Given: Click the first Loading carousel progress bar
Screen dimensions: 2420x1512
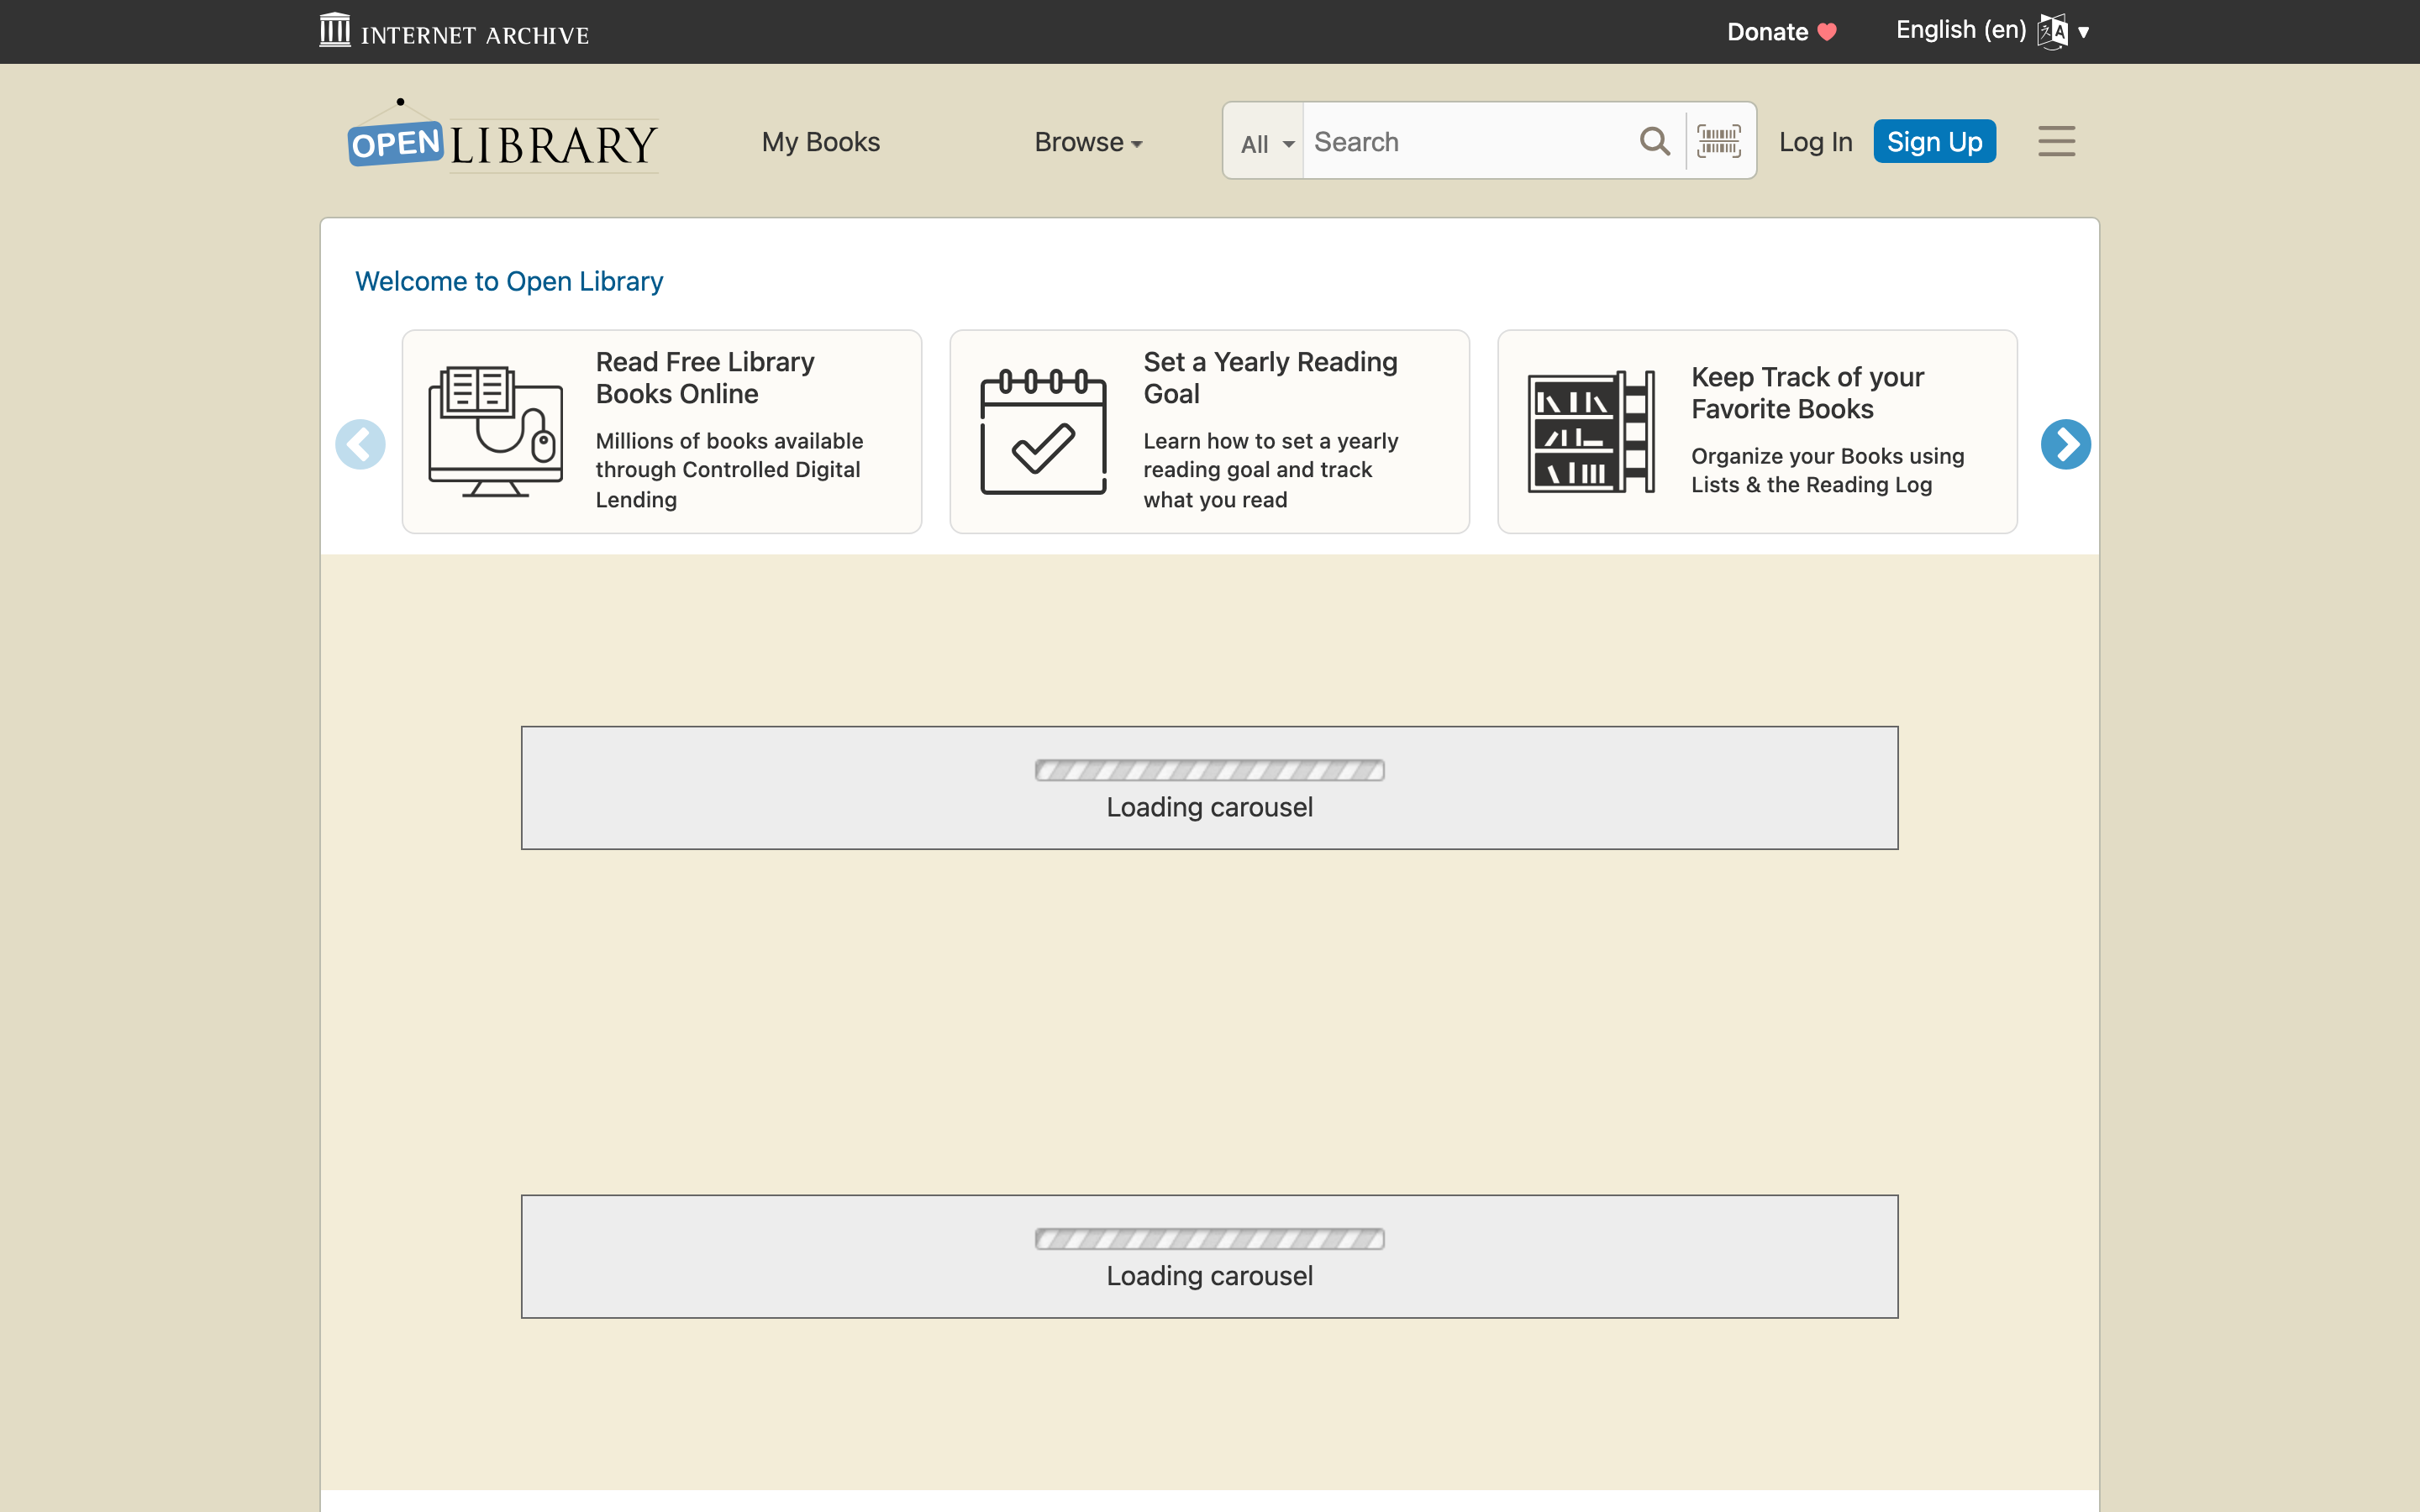Looking at the screenshot, I should pos(1209,770).
